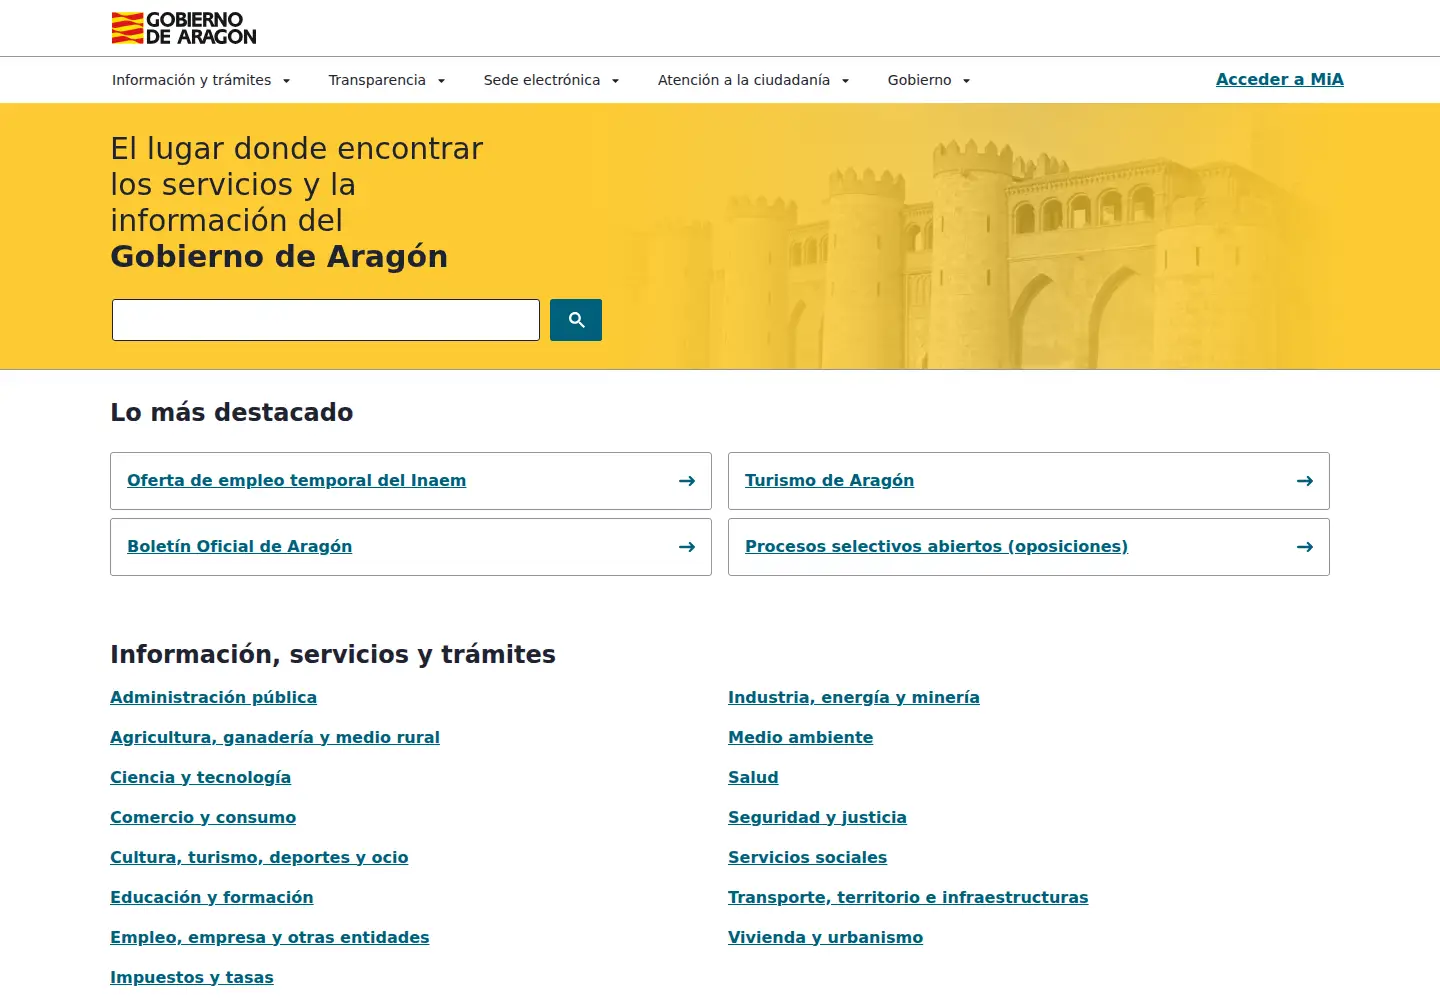The width and height of the screenshot is (1440, 1000).
Task: Open Servicios sociales link
Action: tap(808, 857)
